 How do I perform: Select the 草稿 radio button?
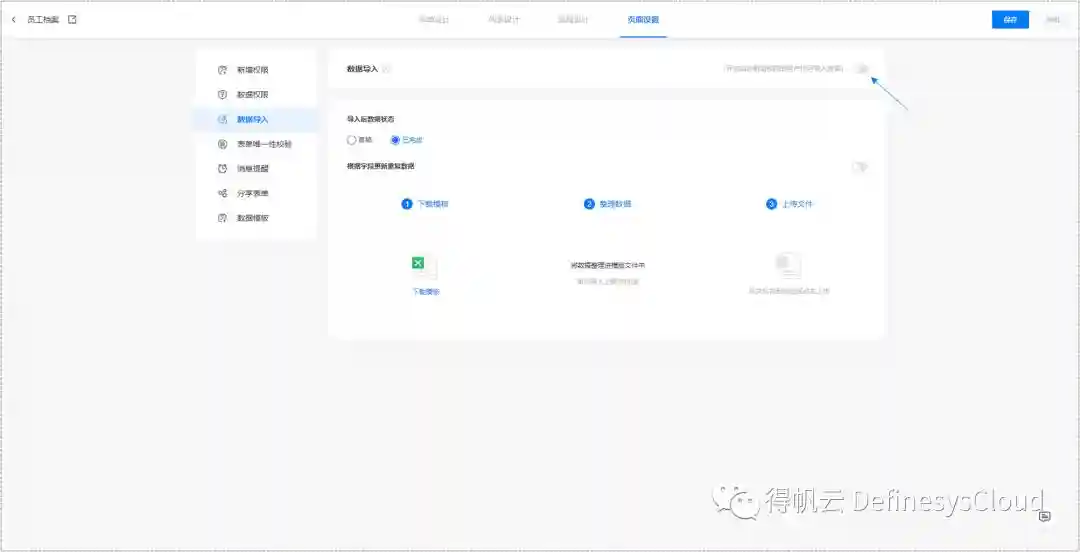click(351, 140)
